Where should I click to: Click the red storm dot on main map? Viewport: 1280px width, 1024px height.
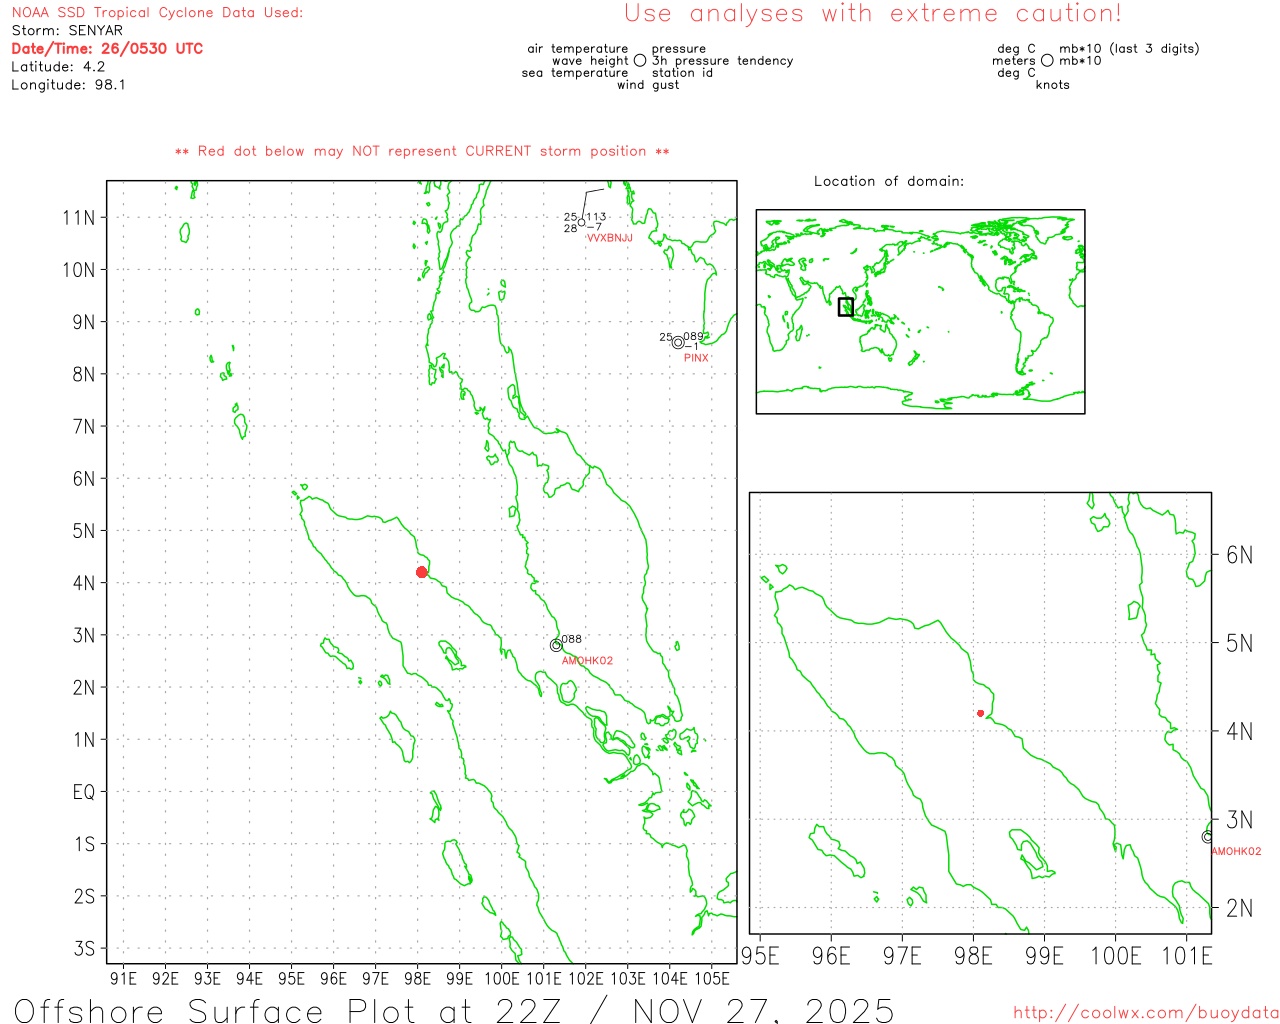422,572
